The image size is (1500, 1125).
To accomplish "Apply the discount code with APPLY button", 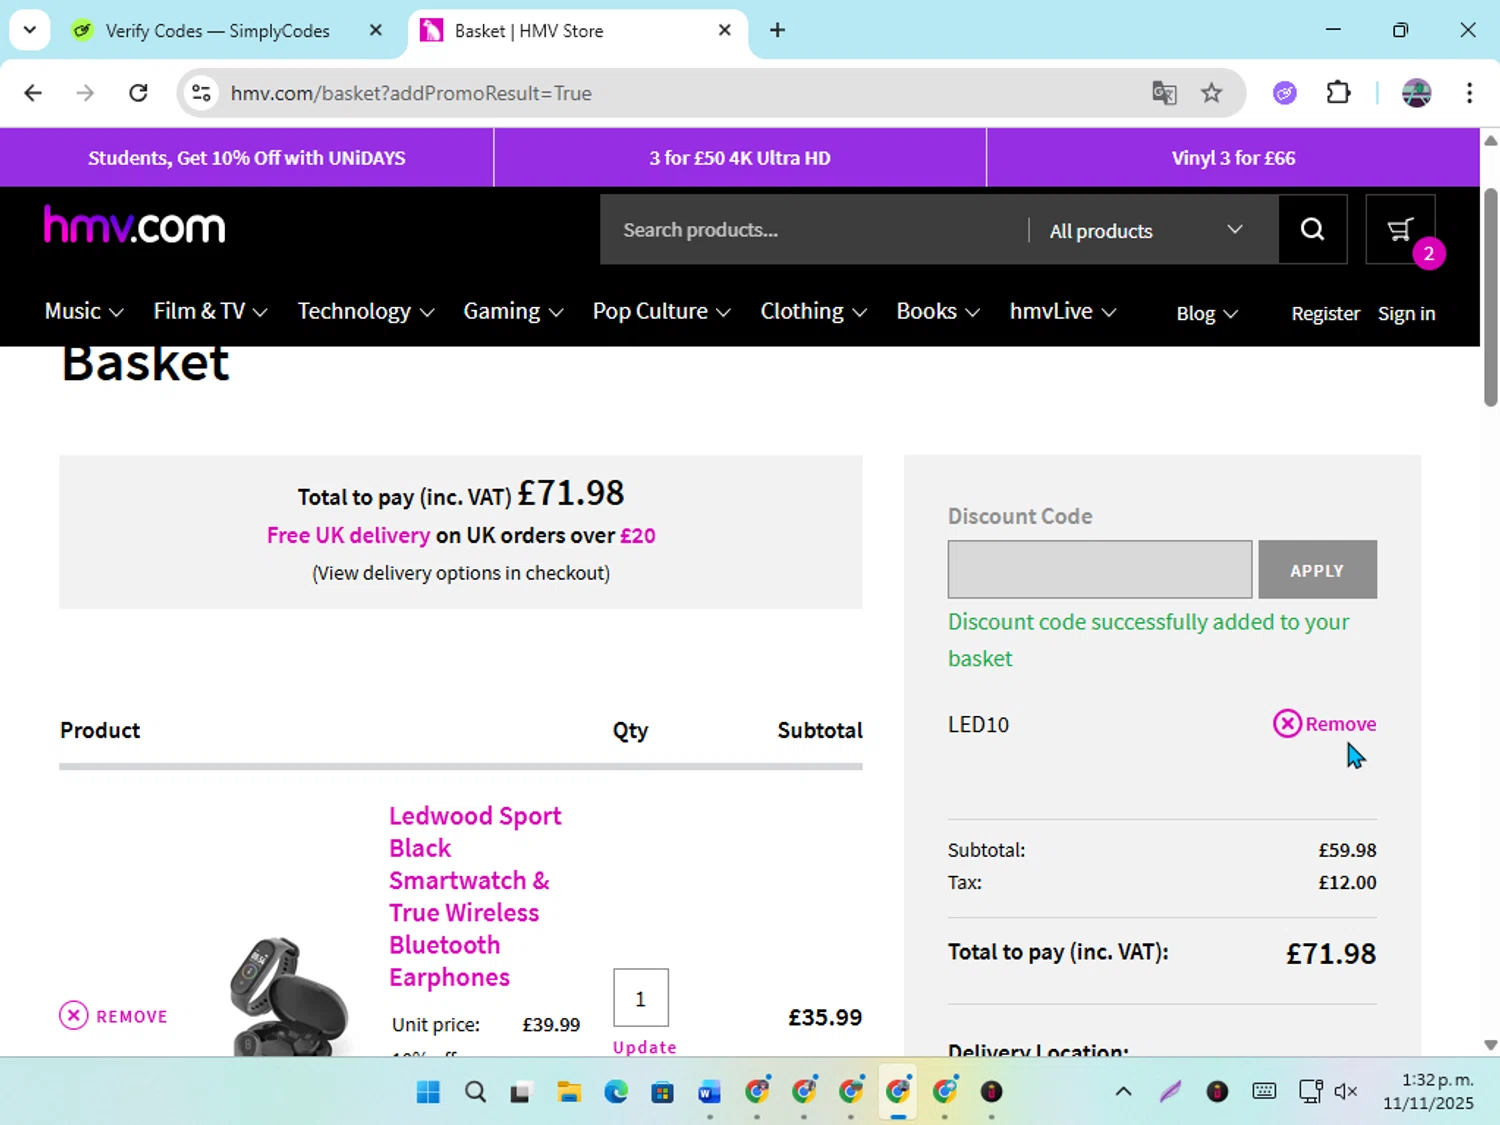I will pyautogui.click(x=1317, y=570).
